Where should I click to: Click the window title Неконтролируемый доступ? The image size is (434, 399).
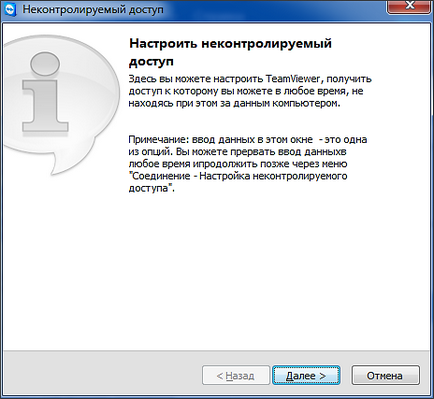click(93, 9)
